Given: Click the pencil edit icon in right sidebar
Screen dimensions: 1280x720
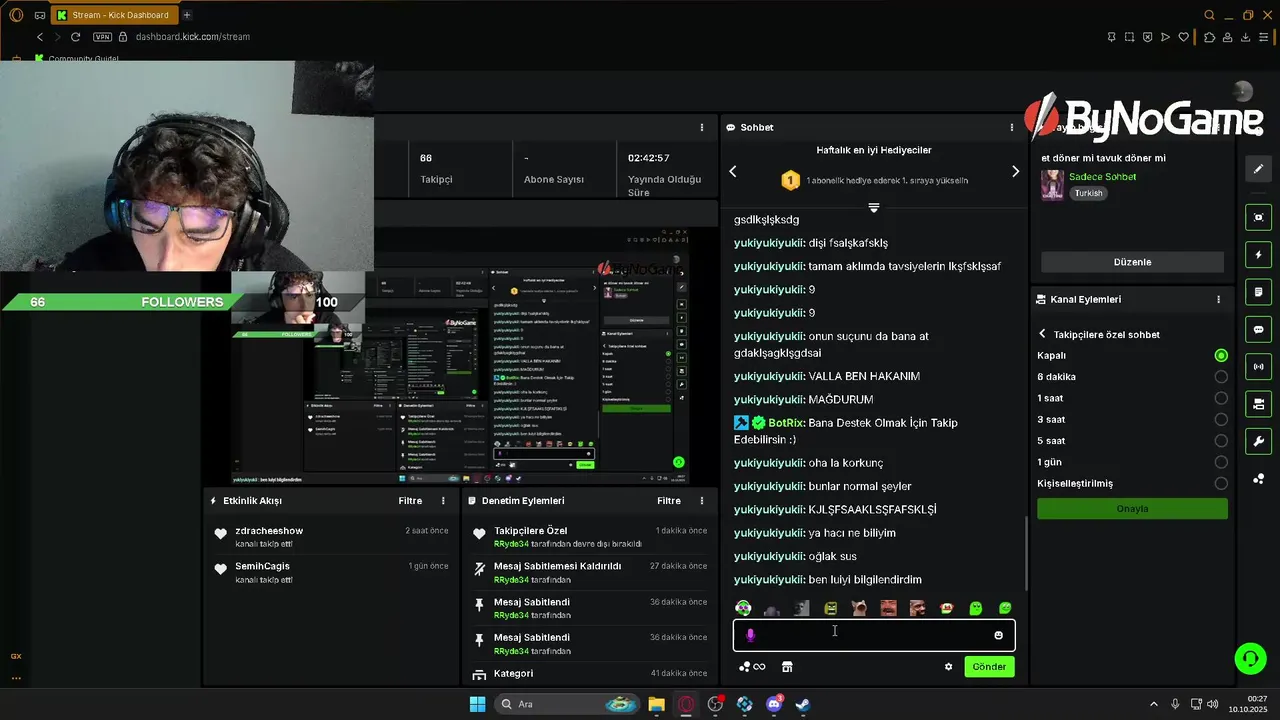Looking at the screenshot, I should 1258,169.
